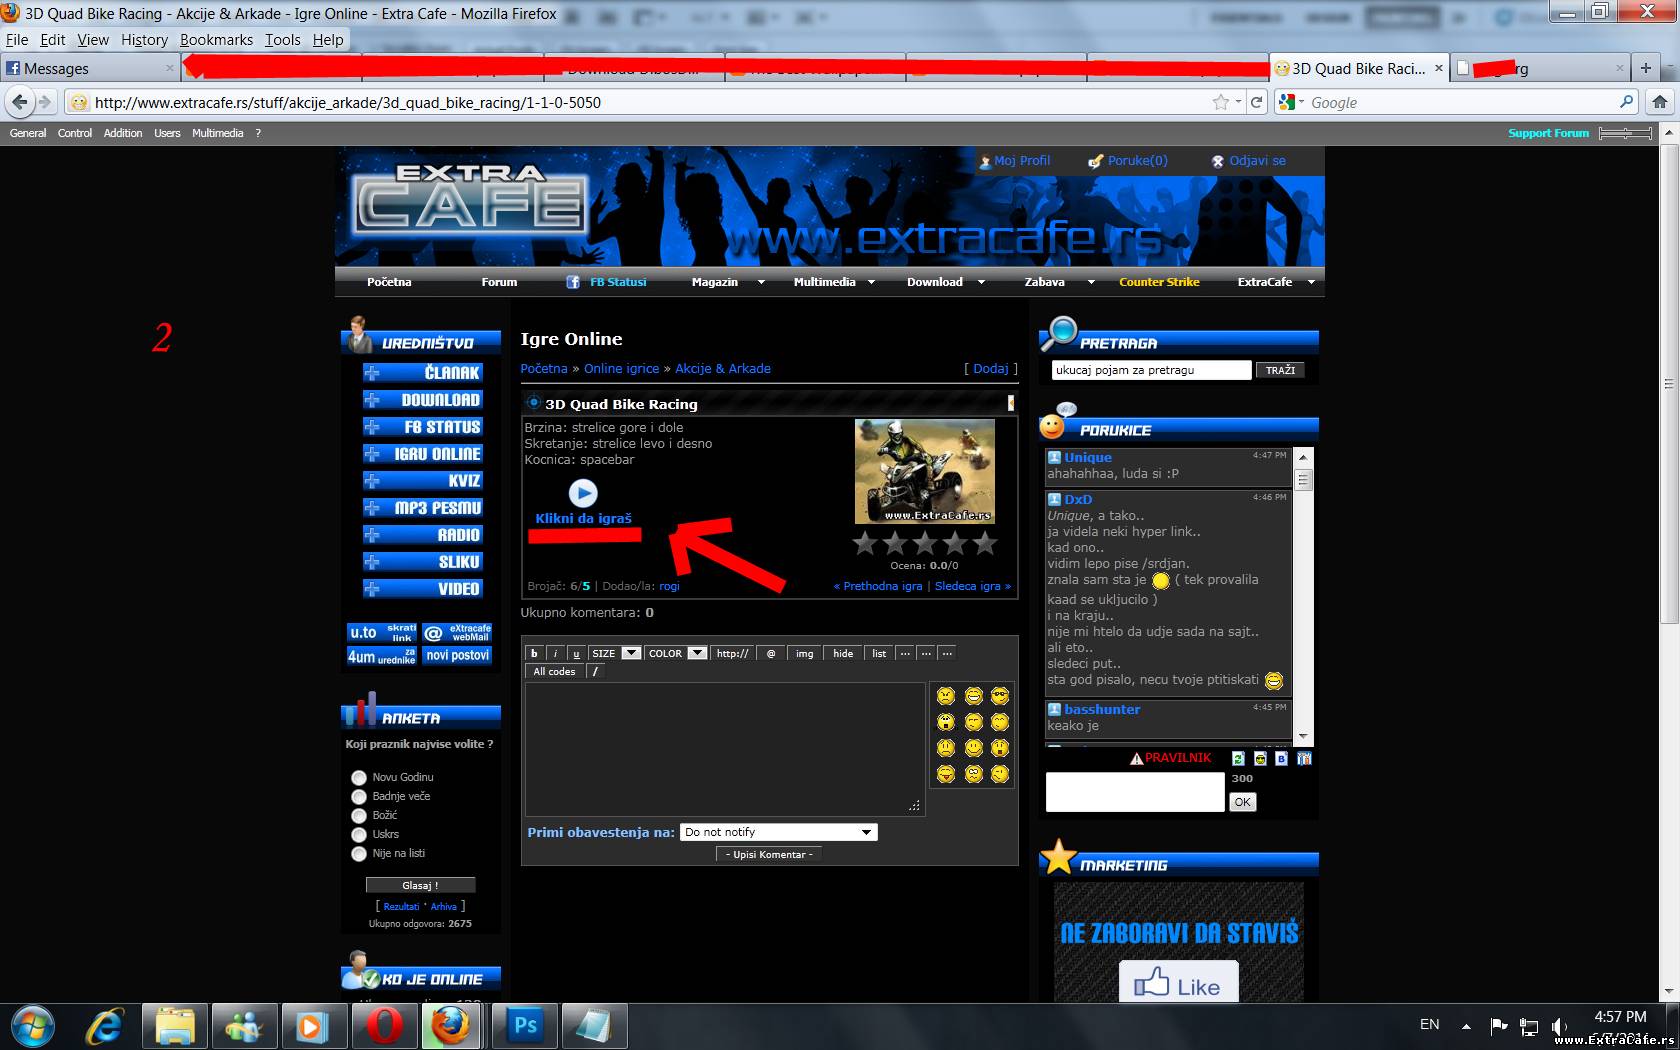
Task: Click into the comment text area
Action: pos(725,750)
